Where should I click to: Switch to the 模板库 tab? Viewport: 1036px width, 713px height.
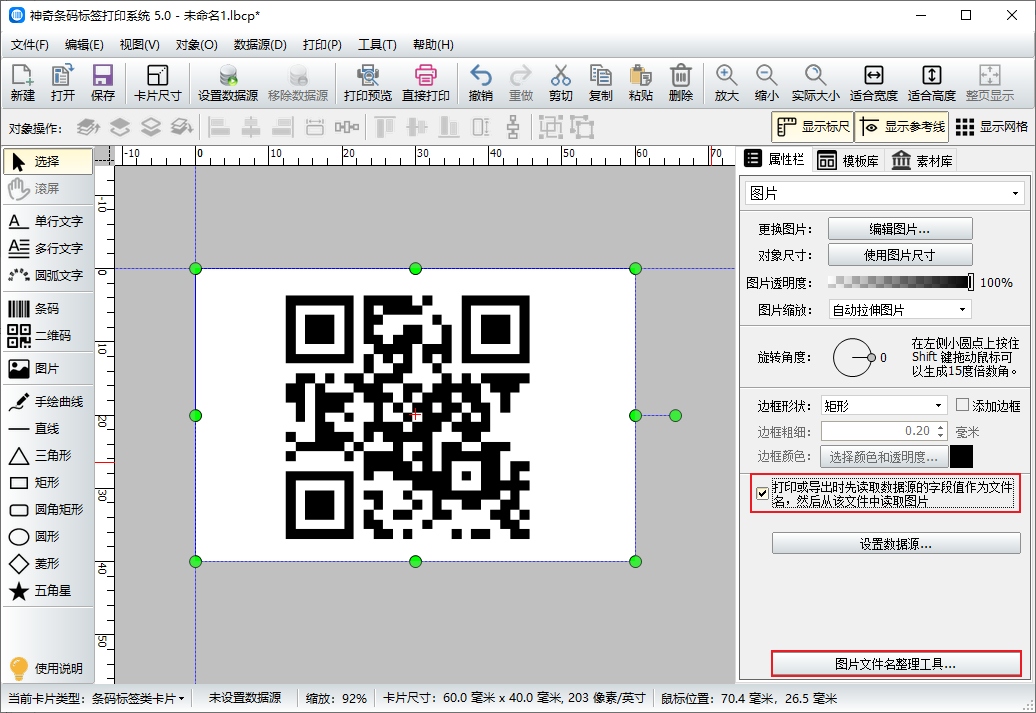(848, 161)
